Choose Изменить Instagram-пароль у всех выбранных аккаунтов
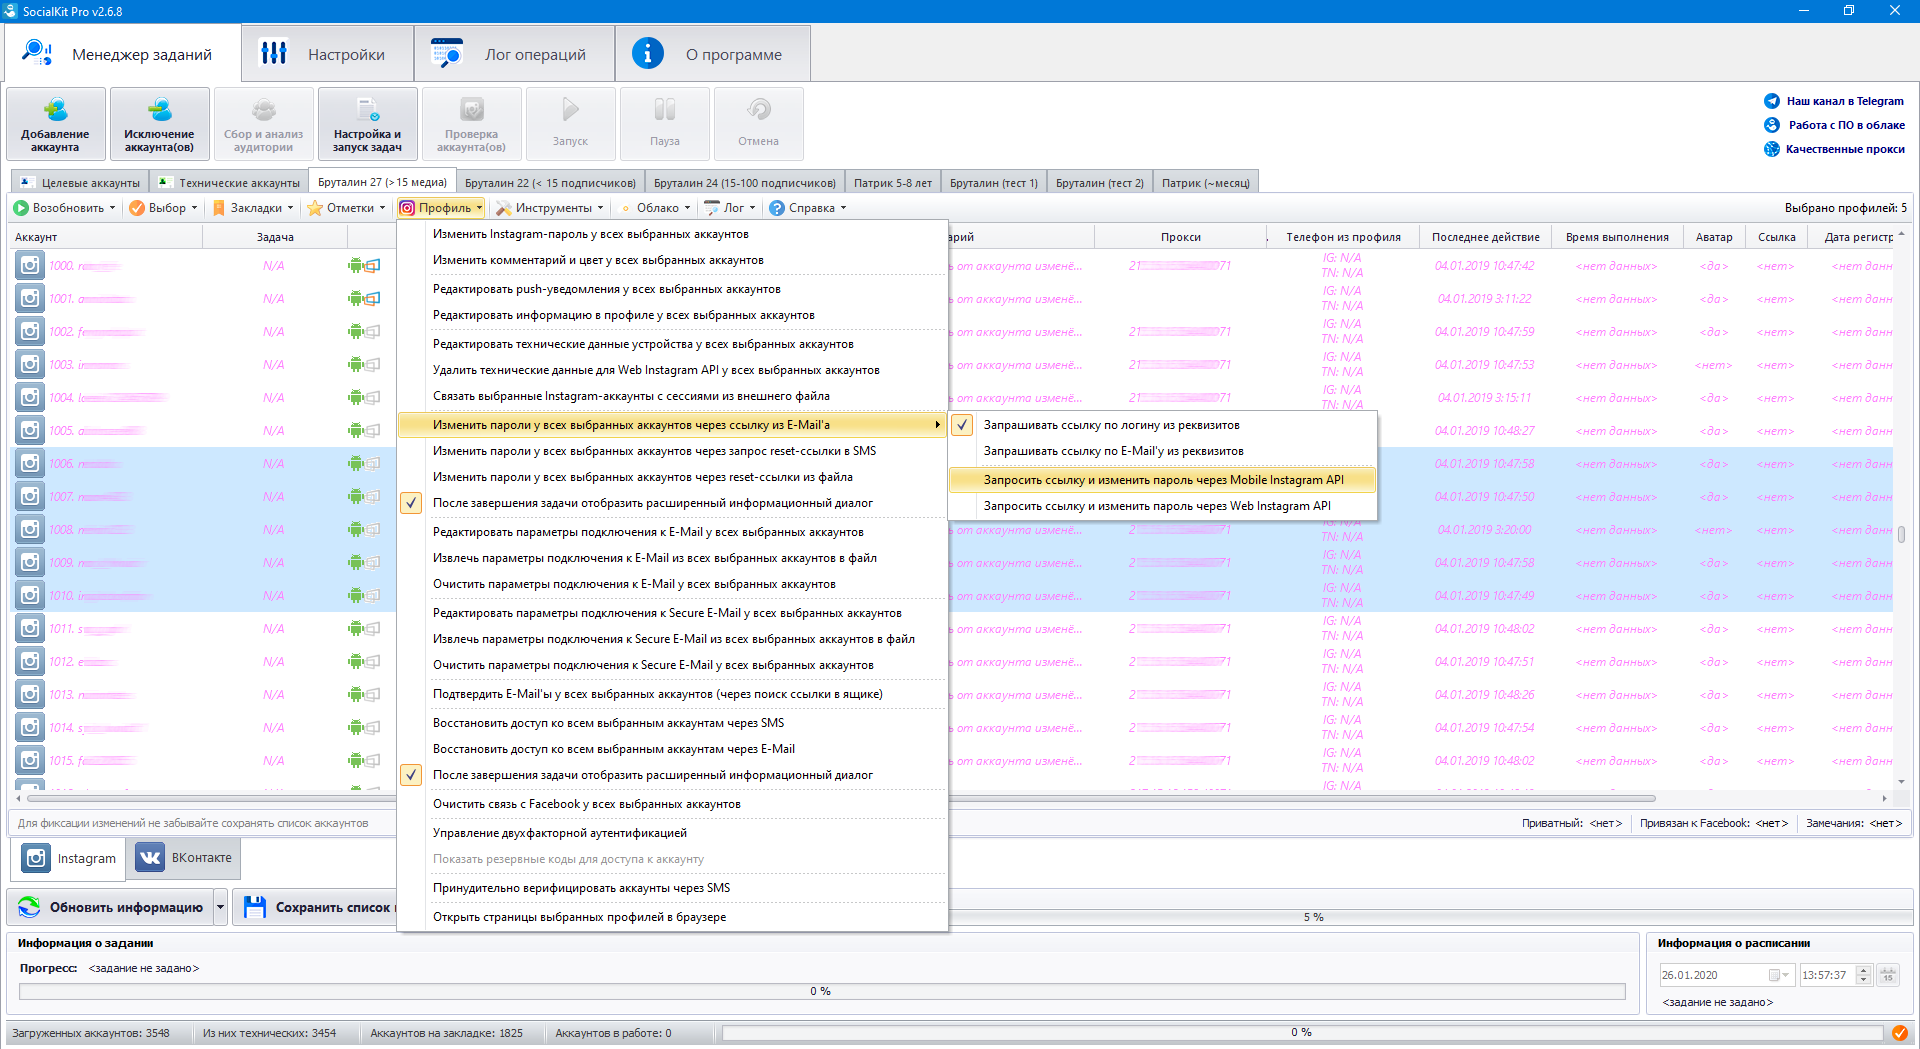This screenshot has width=1920, height=1049. tap(672, 234)
